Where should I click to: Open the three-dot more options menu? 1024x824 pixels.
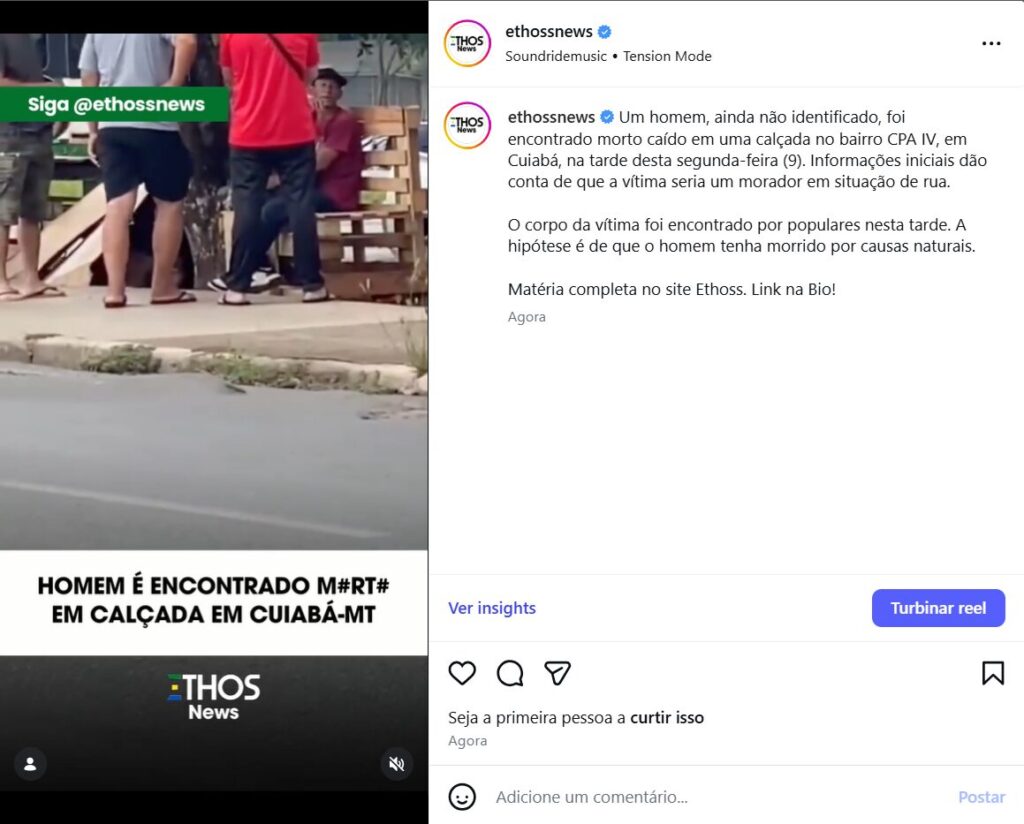pyautogui.click(x=991, y=43)
